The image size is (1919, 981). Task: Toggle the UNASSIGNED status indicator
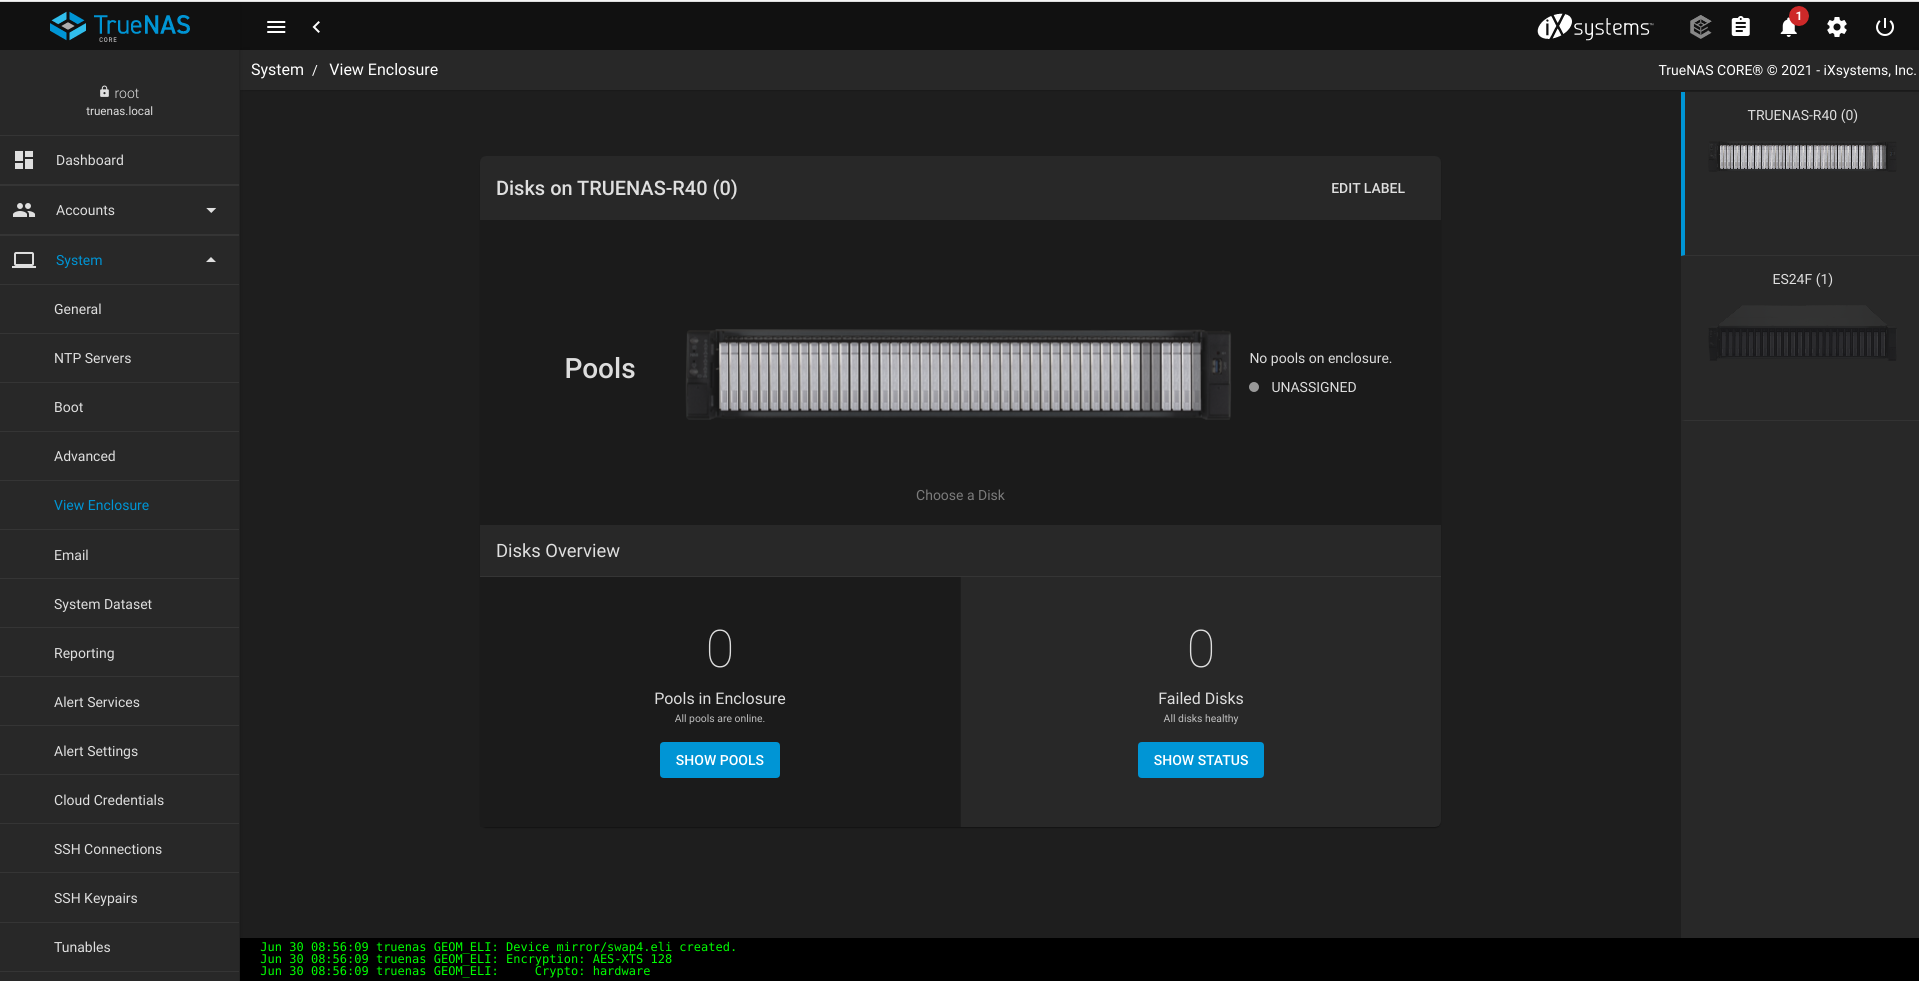(x=1253, y=387)
